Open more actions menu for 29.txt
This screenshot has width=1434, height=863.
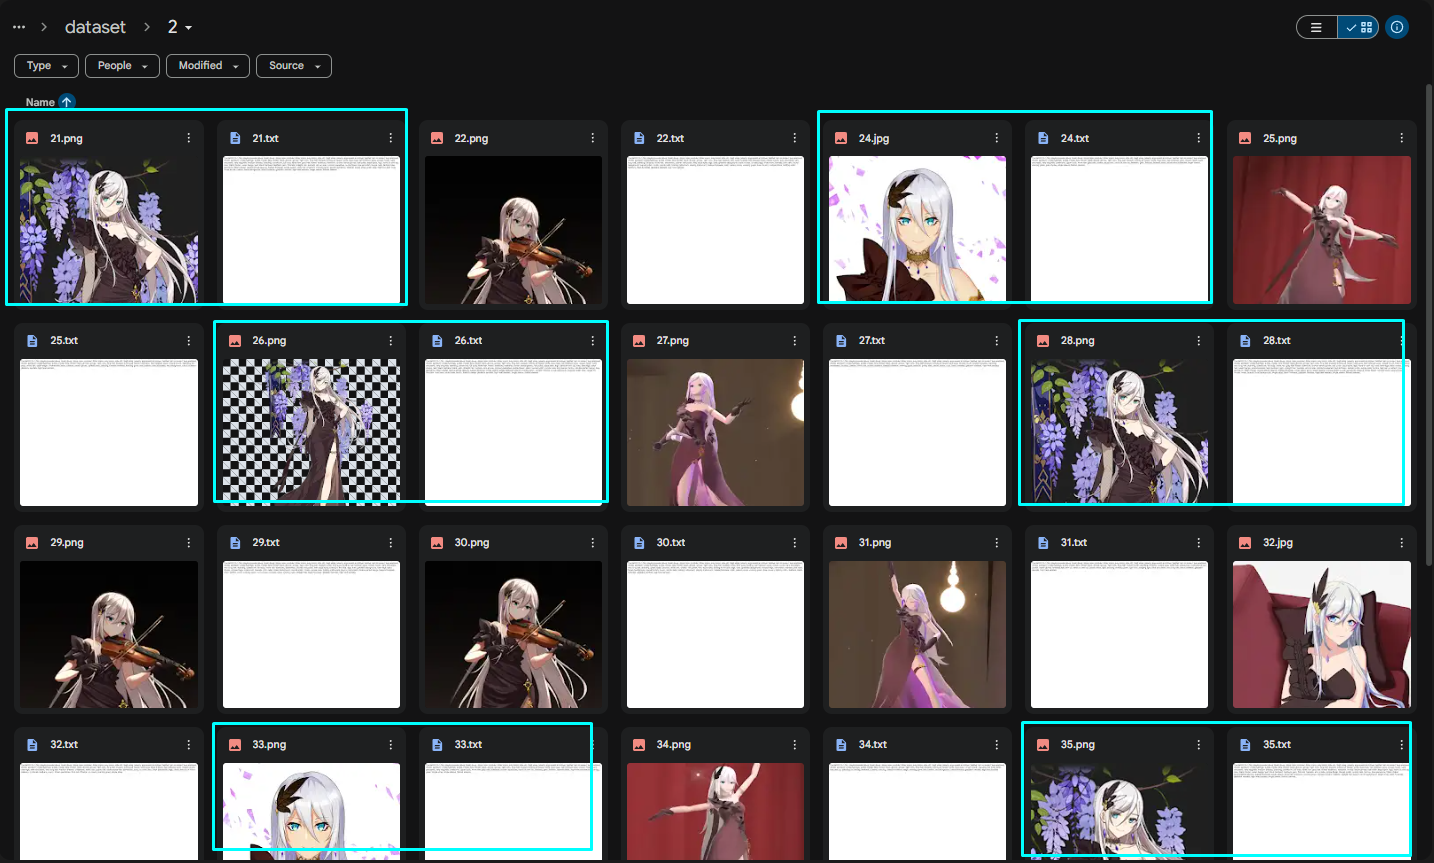click(390, 542)
